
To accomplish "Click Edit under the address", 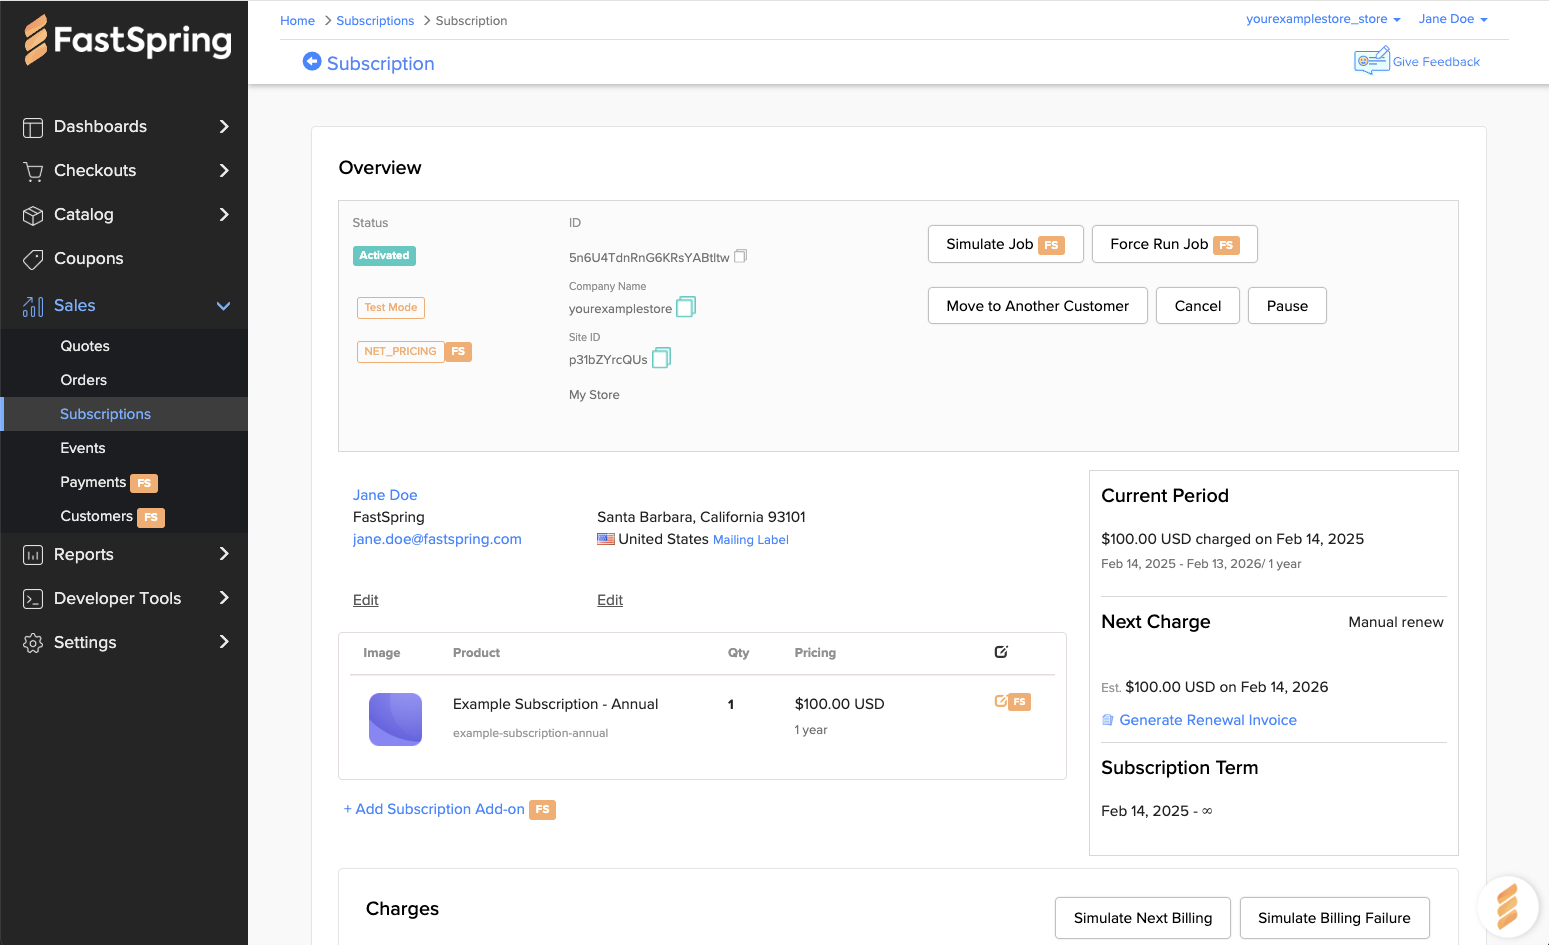I will pyautogui.click(x=610, y=600).
